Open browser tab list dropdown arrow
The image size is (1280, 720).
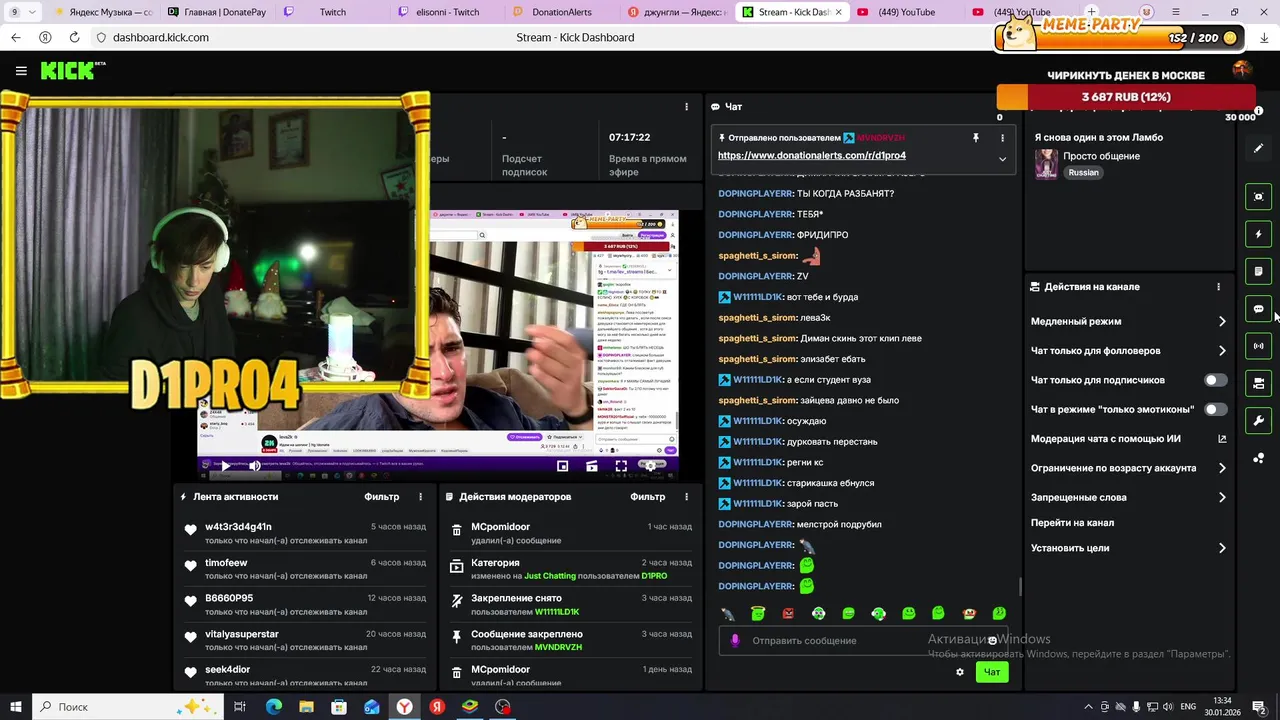click(x=34, y=12)
